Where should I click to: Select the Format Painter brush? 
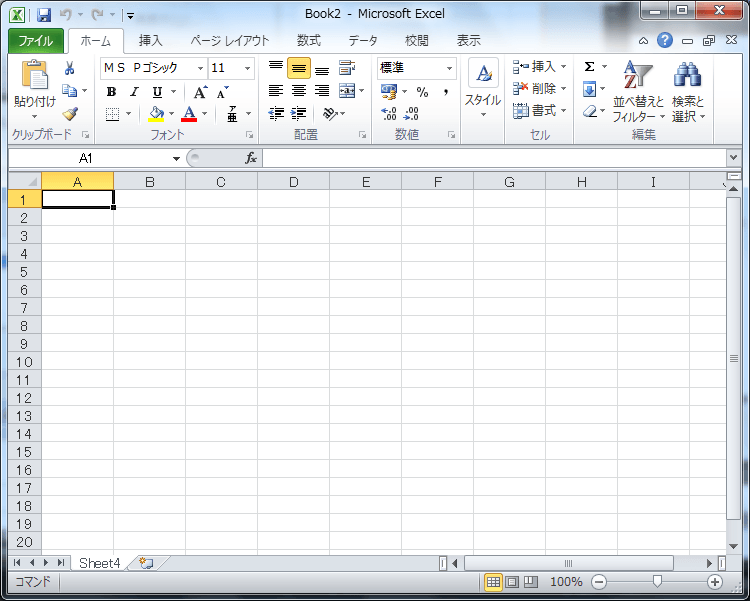tap(70, 113)
